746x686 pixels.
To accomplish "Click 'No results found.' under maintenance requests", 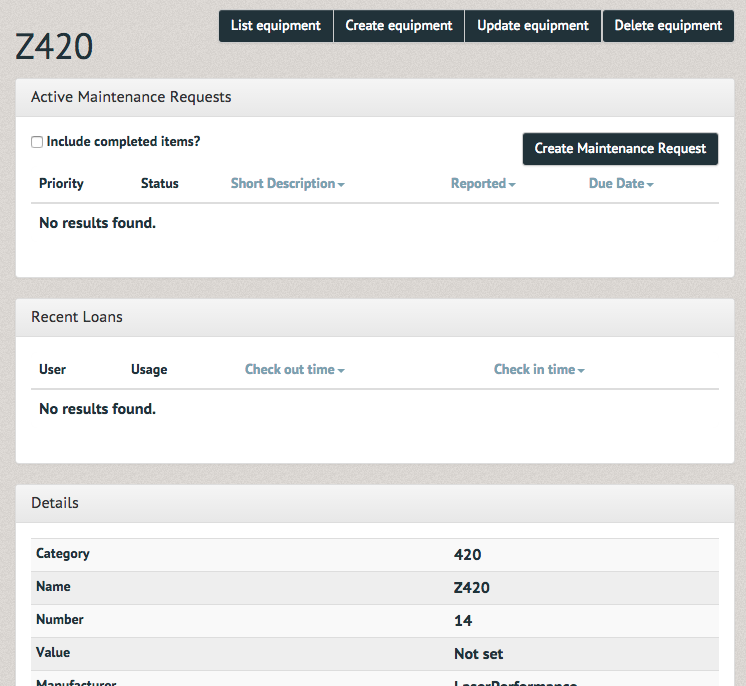I will (98, 223).
